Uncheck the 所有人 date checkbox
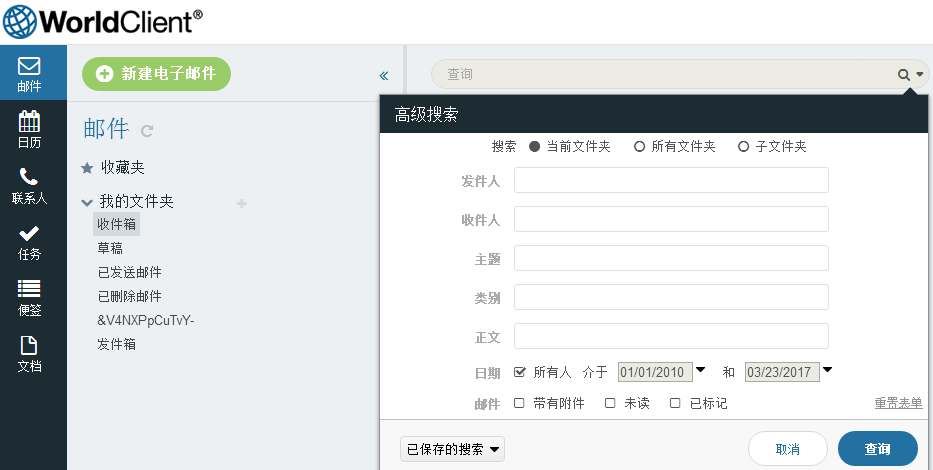The width and height of the screenshot is (933, 470). 520,372
